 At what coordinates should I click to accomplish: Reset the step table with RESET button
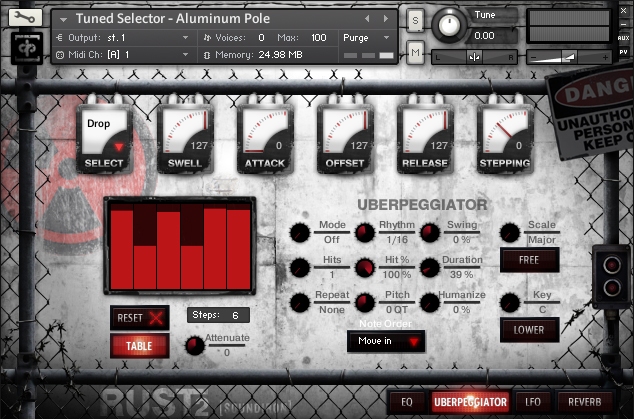click(139, 318)
